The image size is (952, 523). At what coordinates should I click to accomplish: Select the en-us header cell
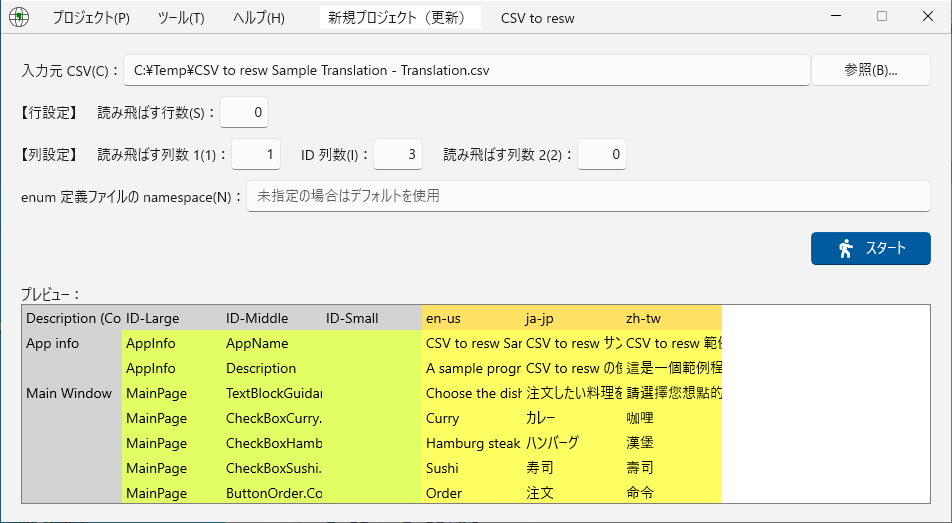[472, 318]
